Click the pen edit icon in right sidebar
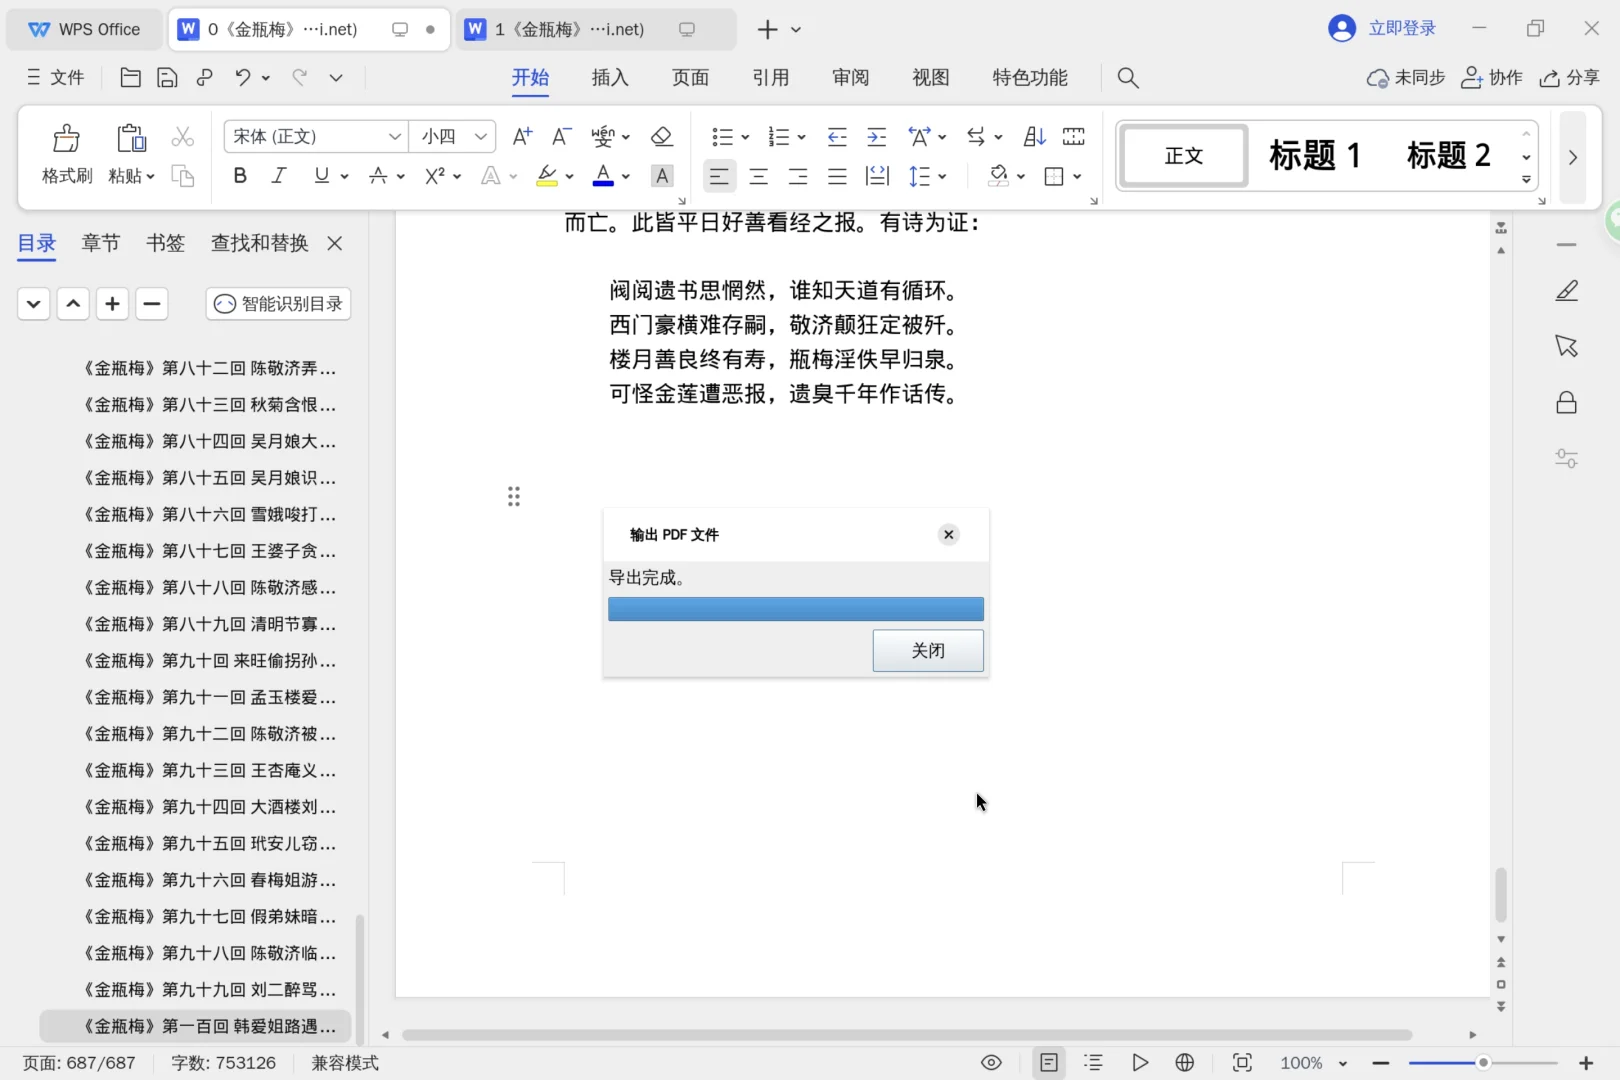This screenshot has height=1080, width=1620. (1567, 290)
